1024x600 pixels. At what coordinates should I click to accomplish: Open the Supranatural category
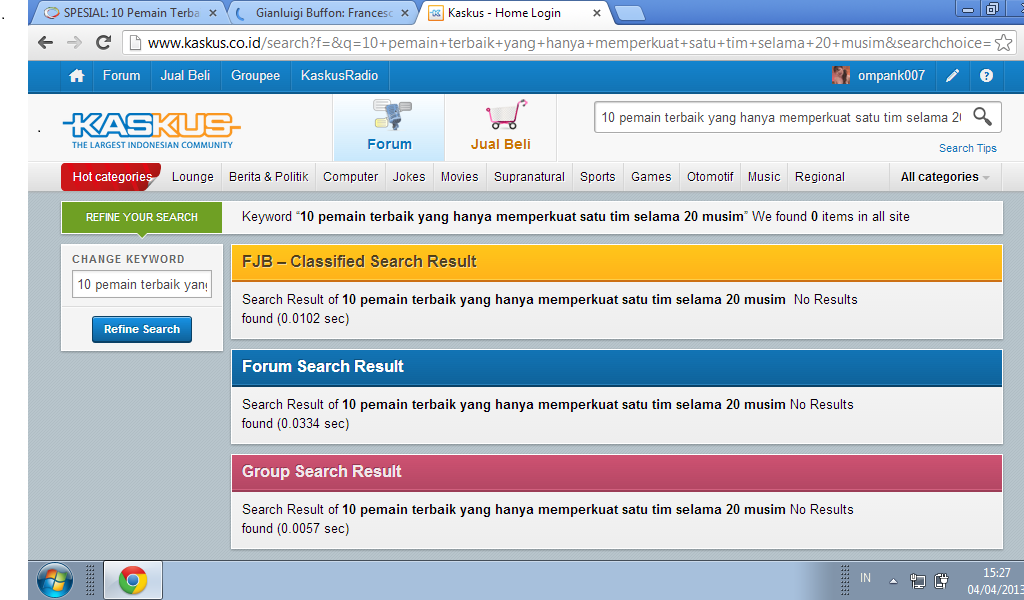pyautogui.click(x=529, y=177)
